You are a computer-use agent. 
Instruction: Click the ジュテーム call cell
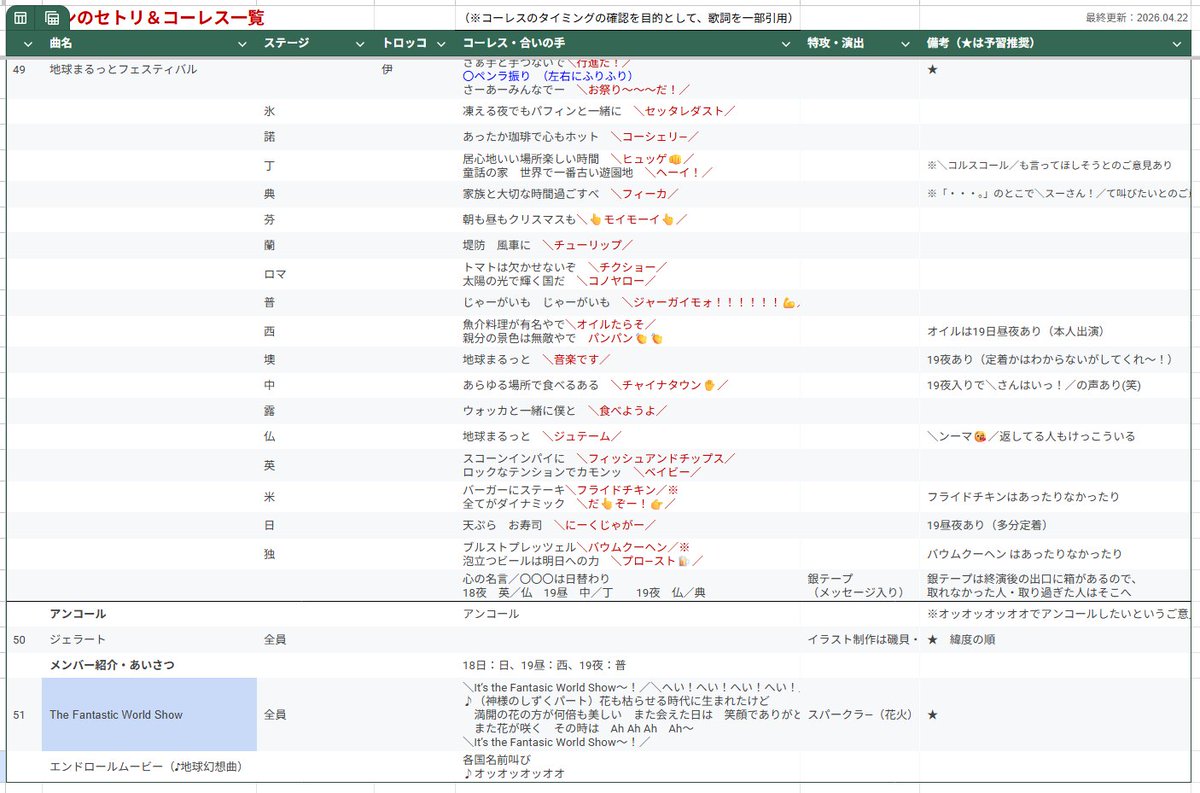[x=628, y=437]
